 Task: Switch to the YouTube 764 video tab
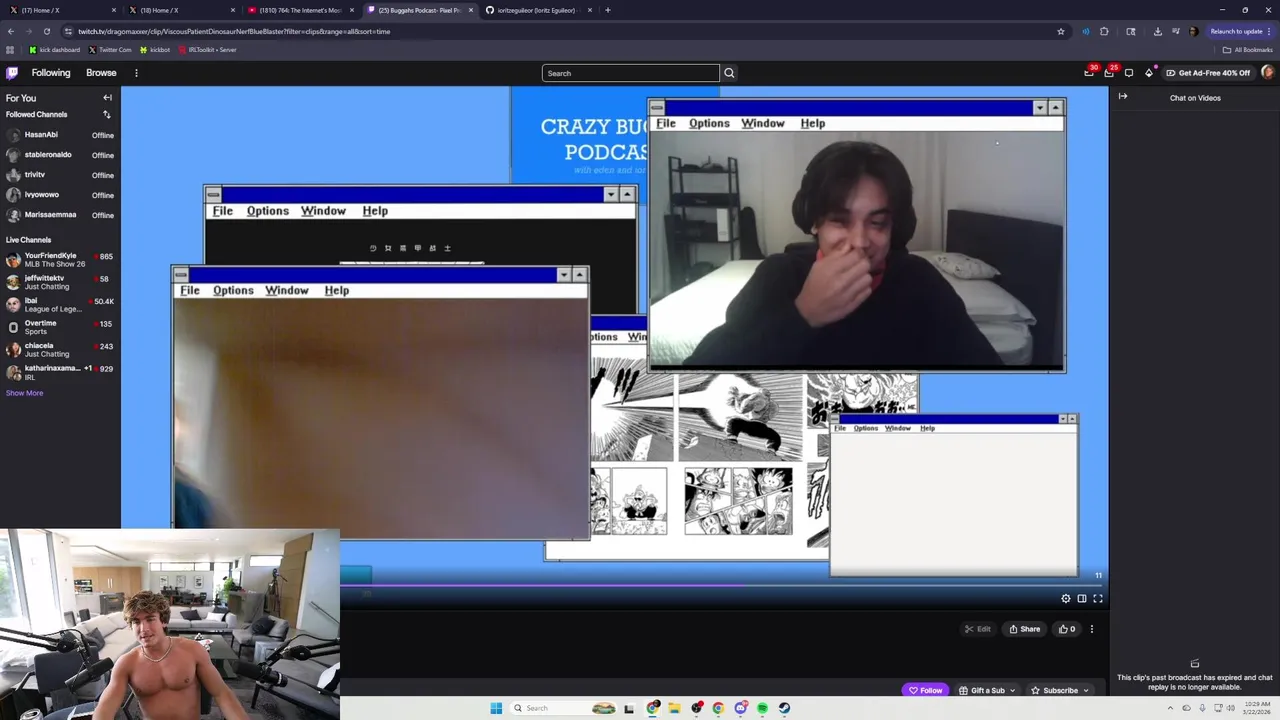[300, 10]
